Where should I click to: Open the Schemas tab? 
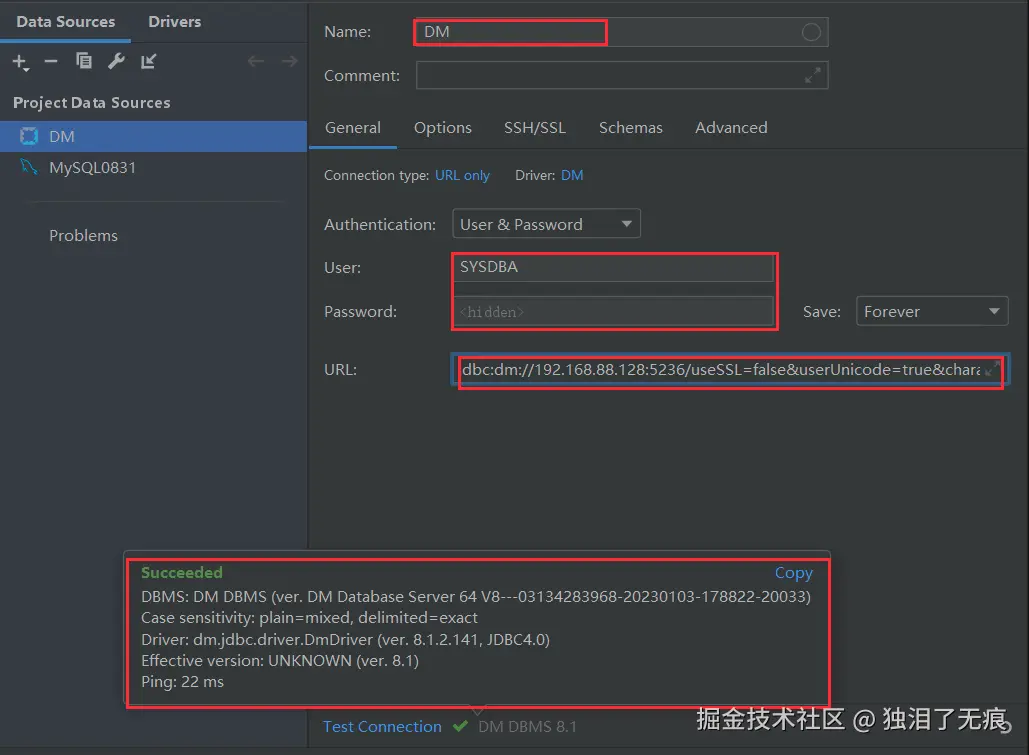point(630,127)
